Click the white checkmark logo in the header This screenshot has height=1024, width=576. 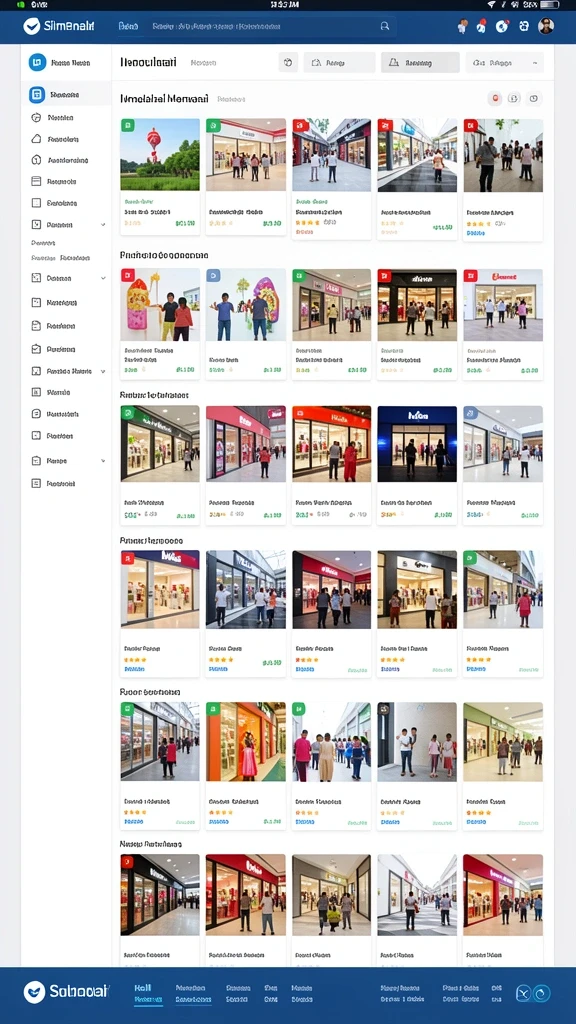click(x=31, y=26)
